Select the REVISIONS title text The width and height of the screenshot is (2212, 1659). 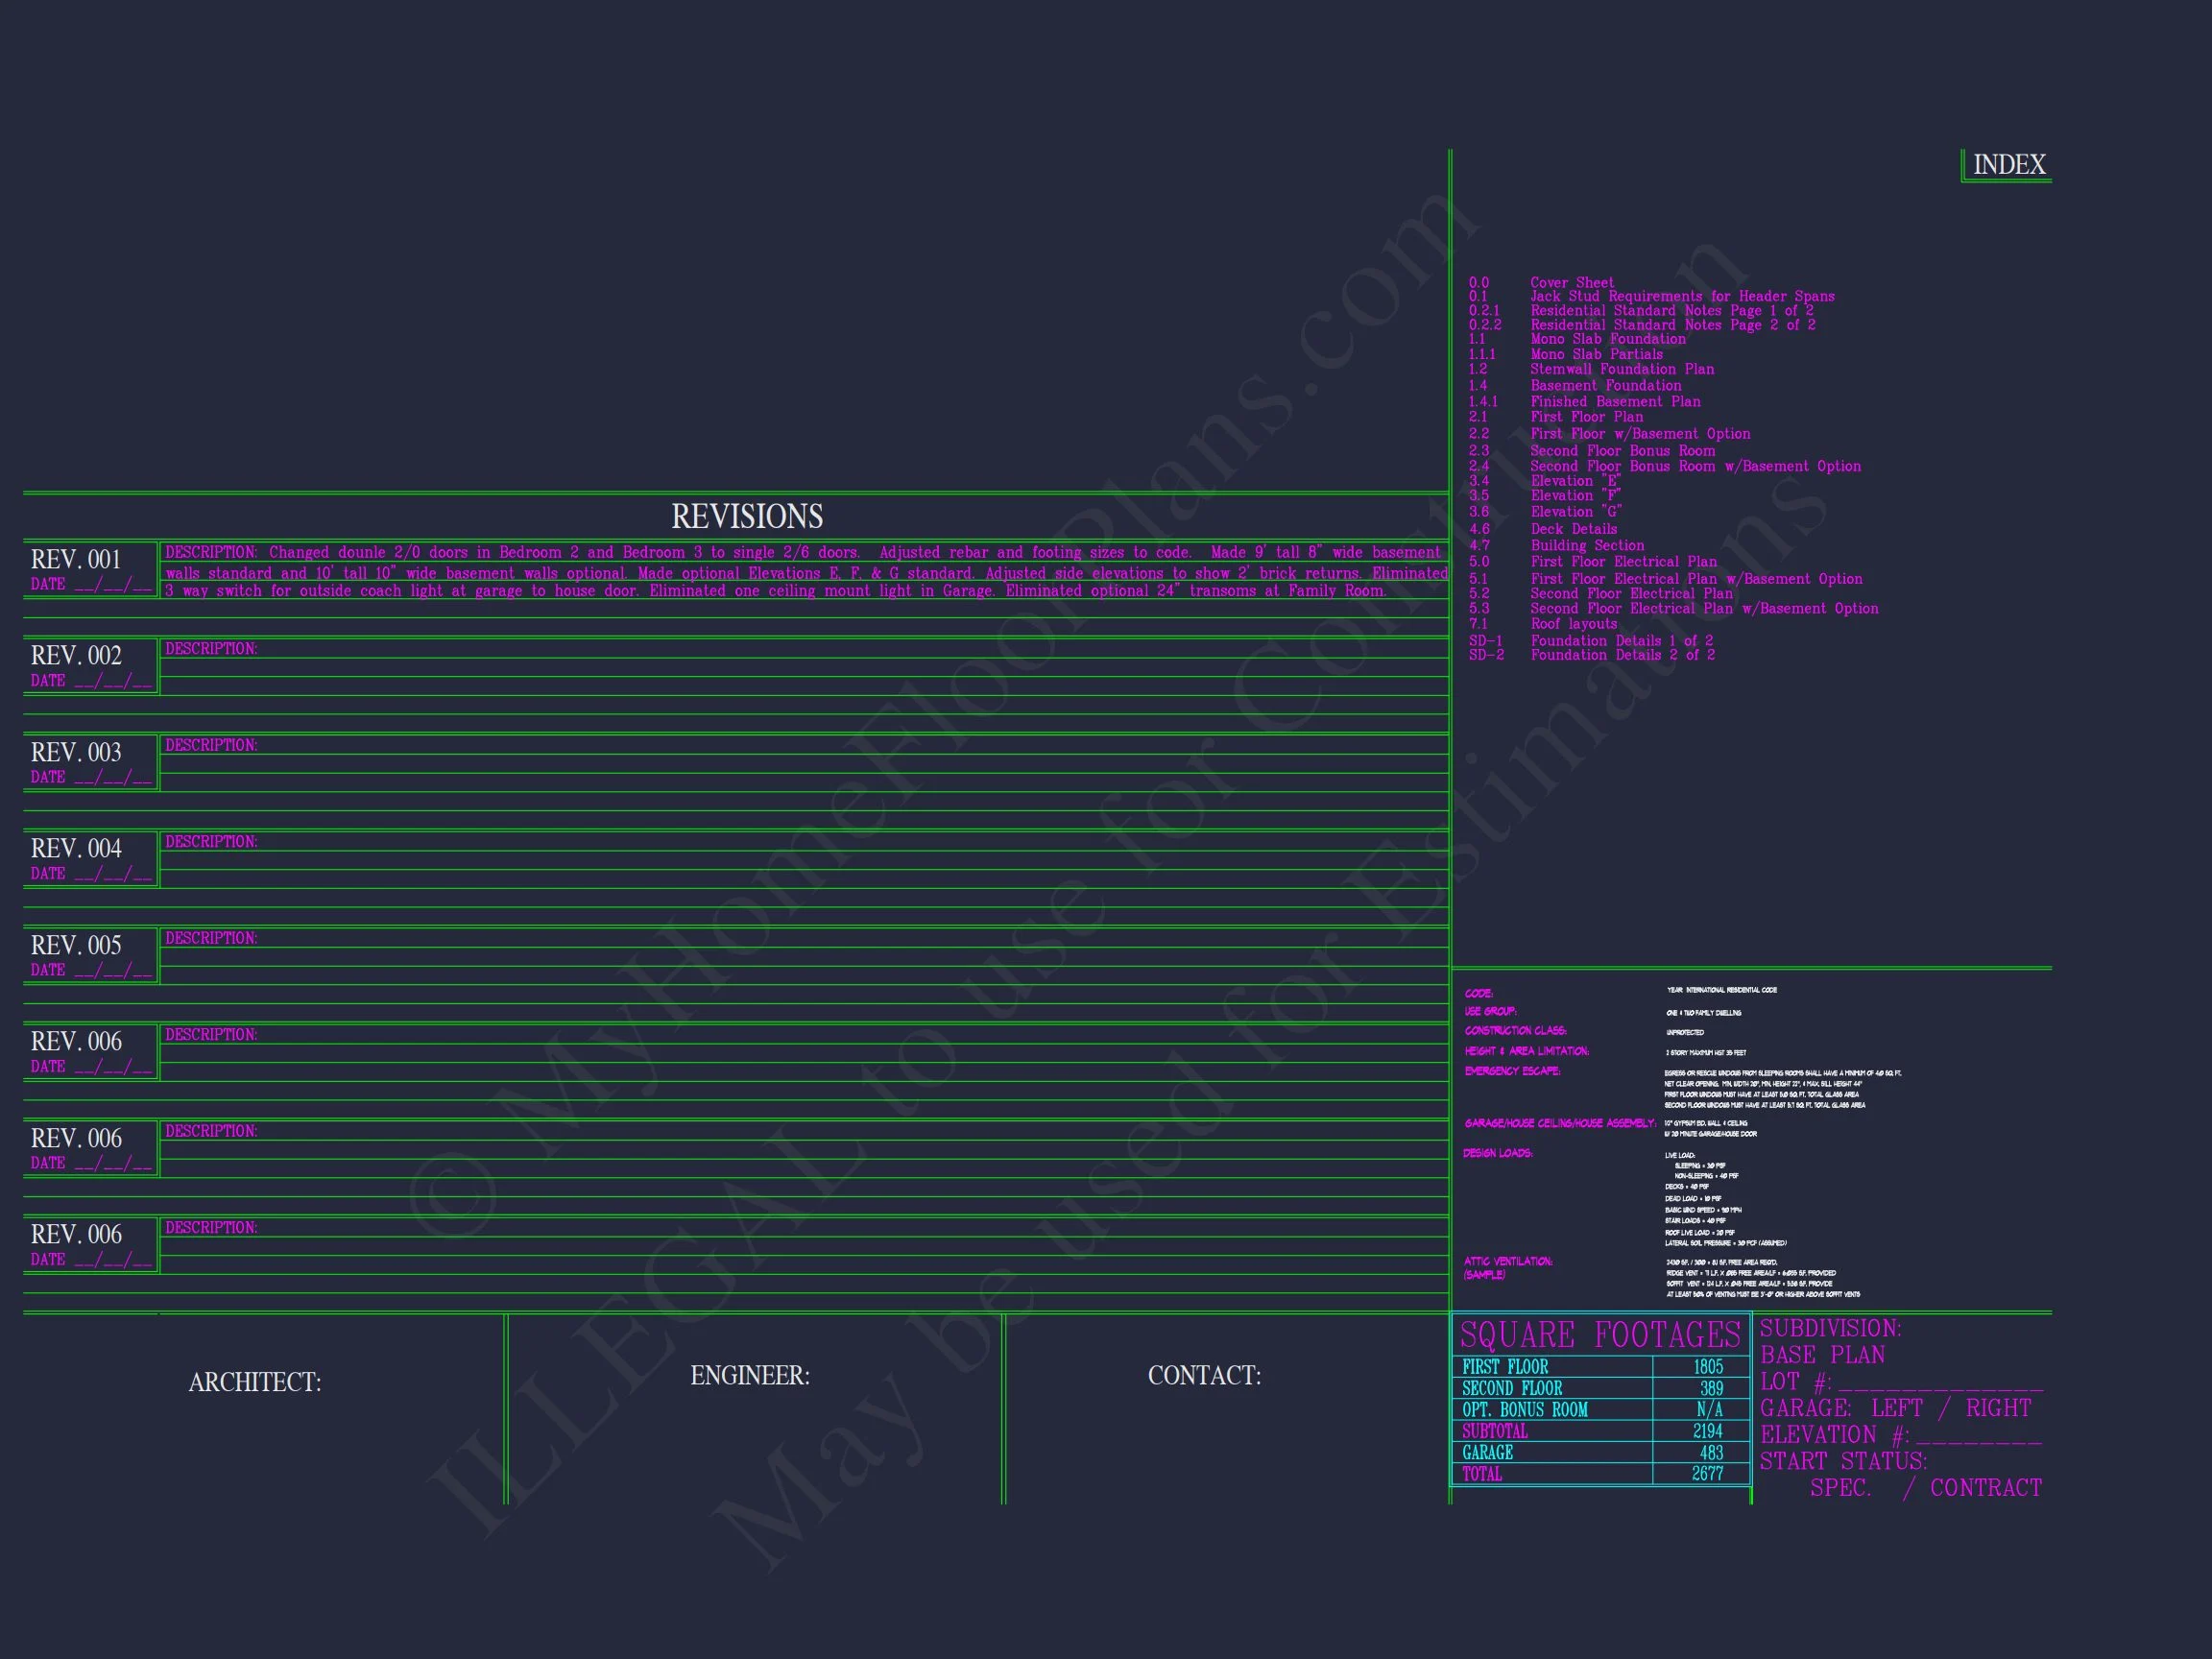[x=747, y=517]
